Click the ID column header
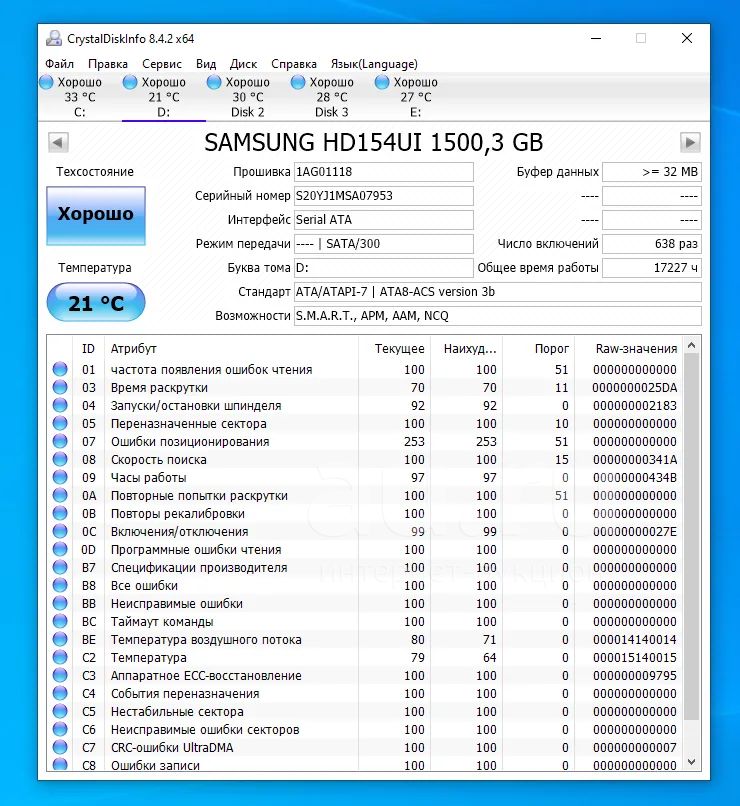This screenshot has height=806, width=740. point(88,349)
